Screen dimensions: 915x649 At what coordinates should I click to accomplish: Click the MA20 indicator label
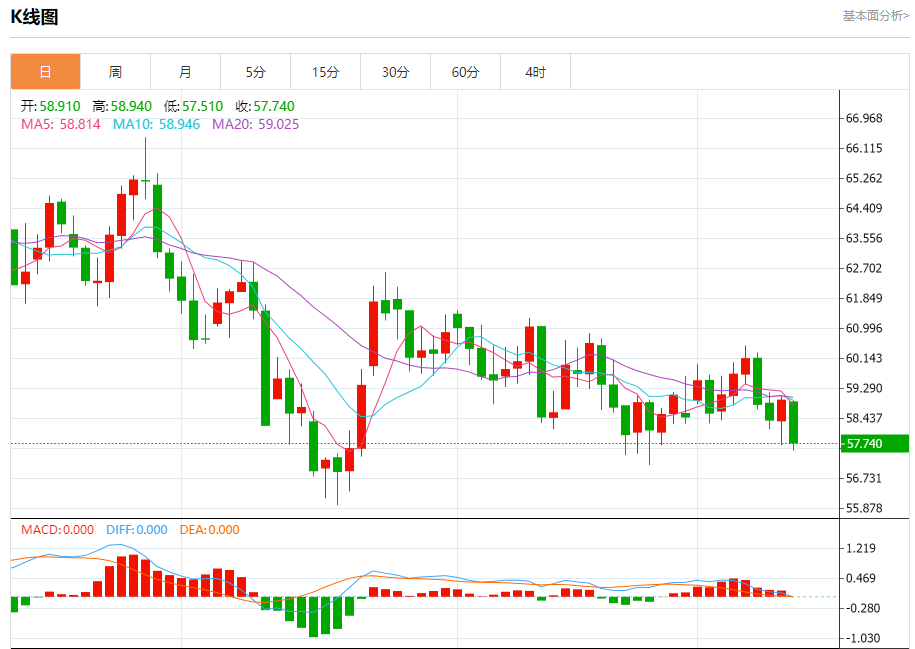(255, 124)
